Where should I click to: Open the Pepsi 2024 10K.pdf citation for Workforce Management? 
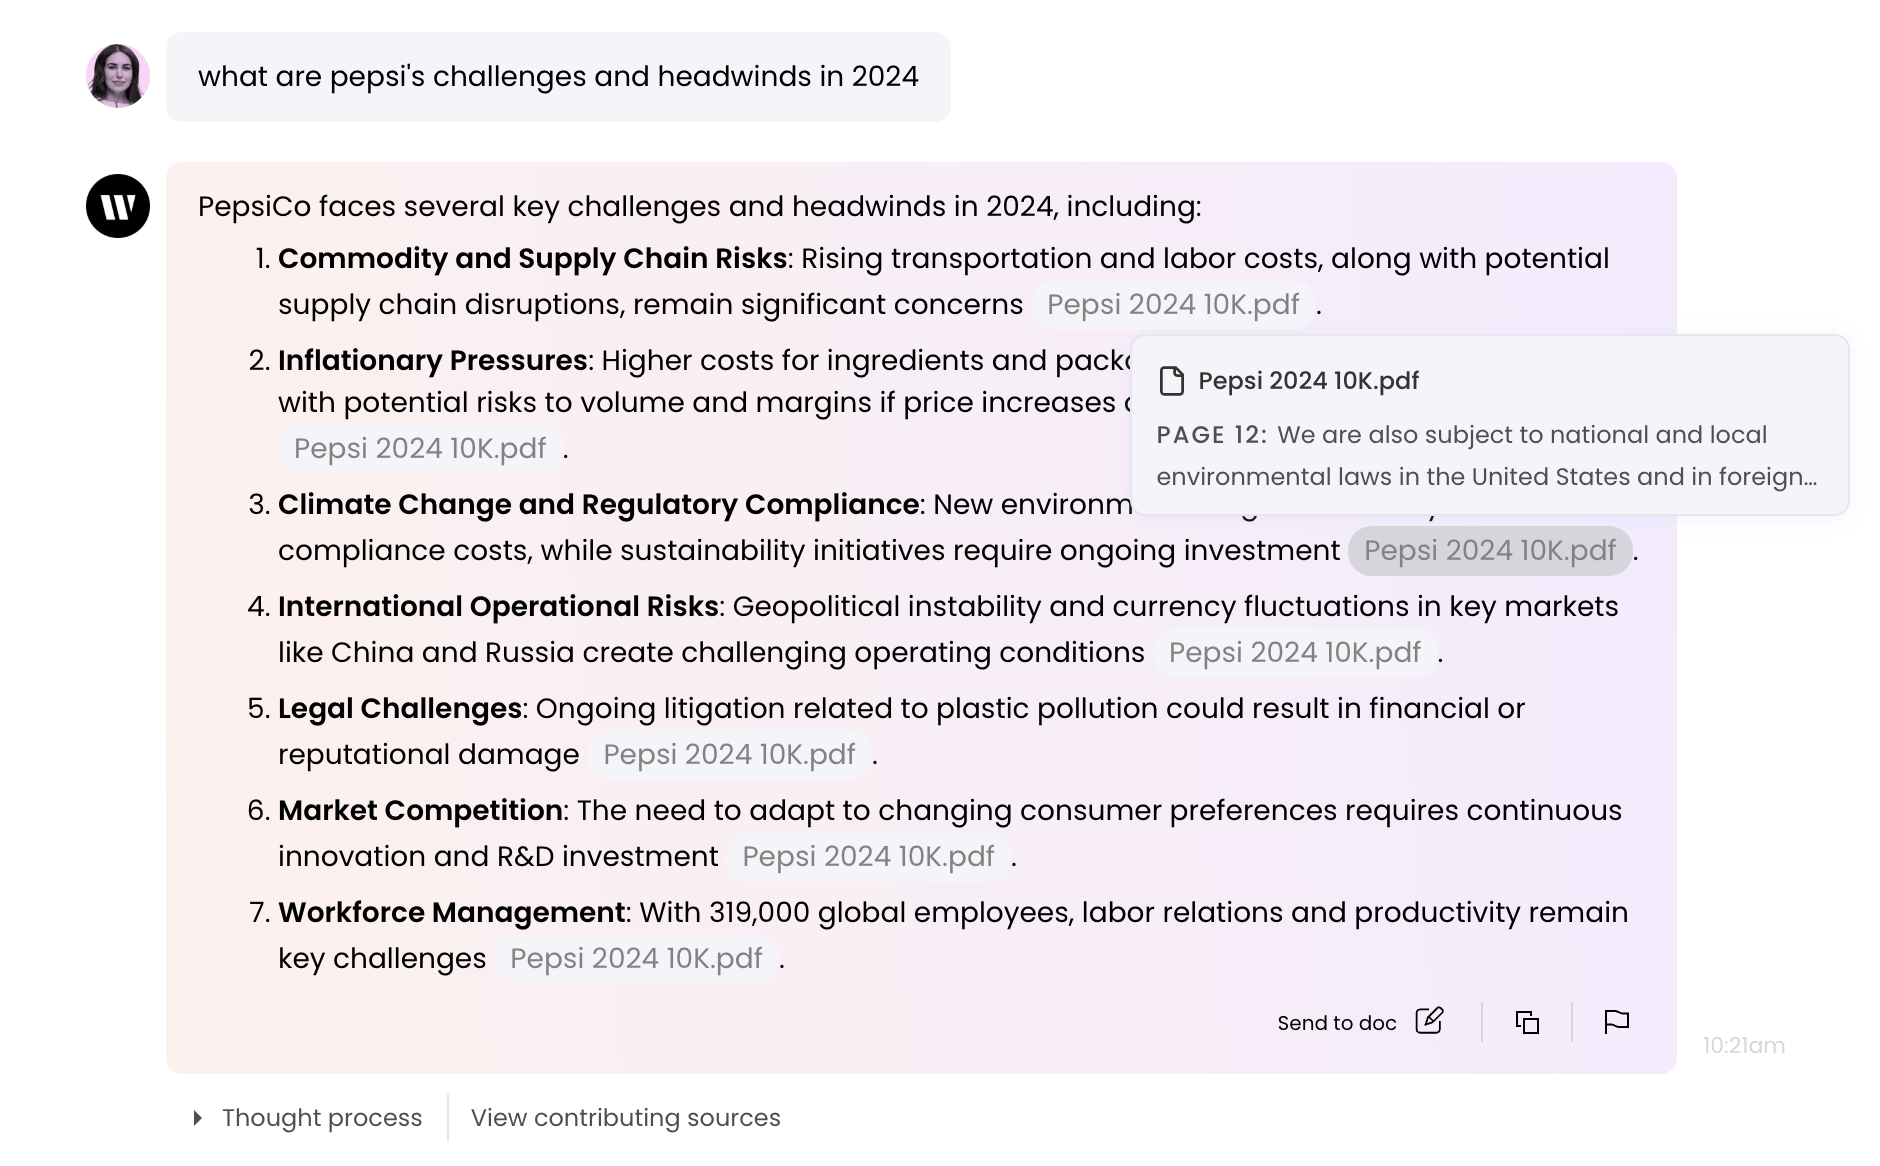[x=636, y=958]
